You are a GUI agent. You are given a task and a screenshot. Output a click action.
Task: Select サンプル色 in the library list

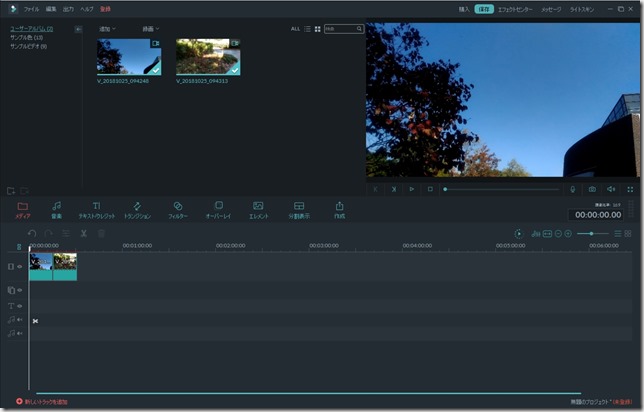[x=27, y=37]
